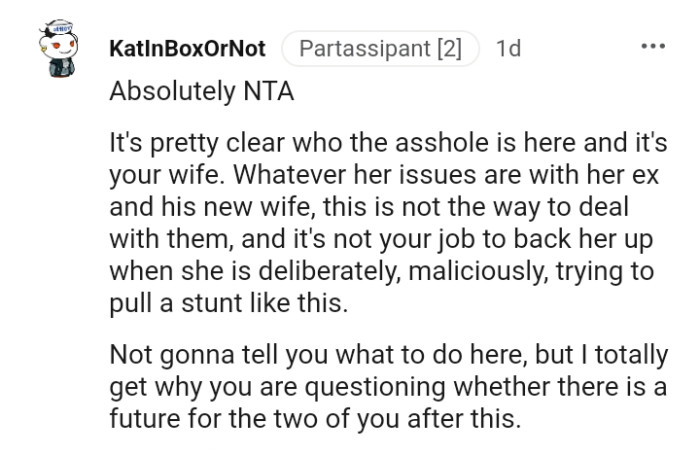The image size is (700, 456).
Task: Click the line starting 'Not gonna tell you'
Action: [x=388, y=355]
